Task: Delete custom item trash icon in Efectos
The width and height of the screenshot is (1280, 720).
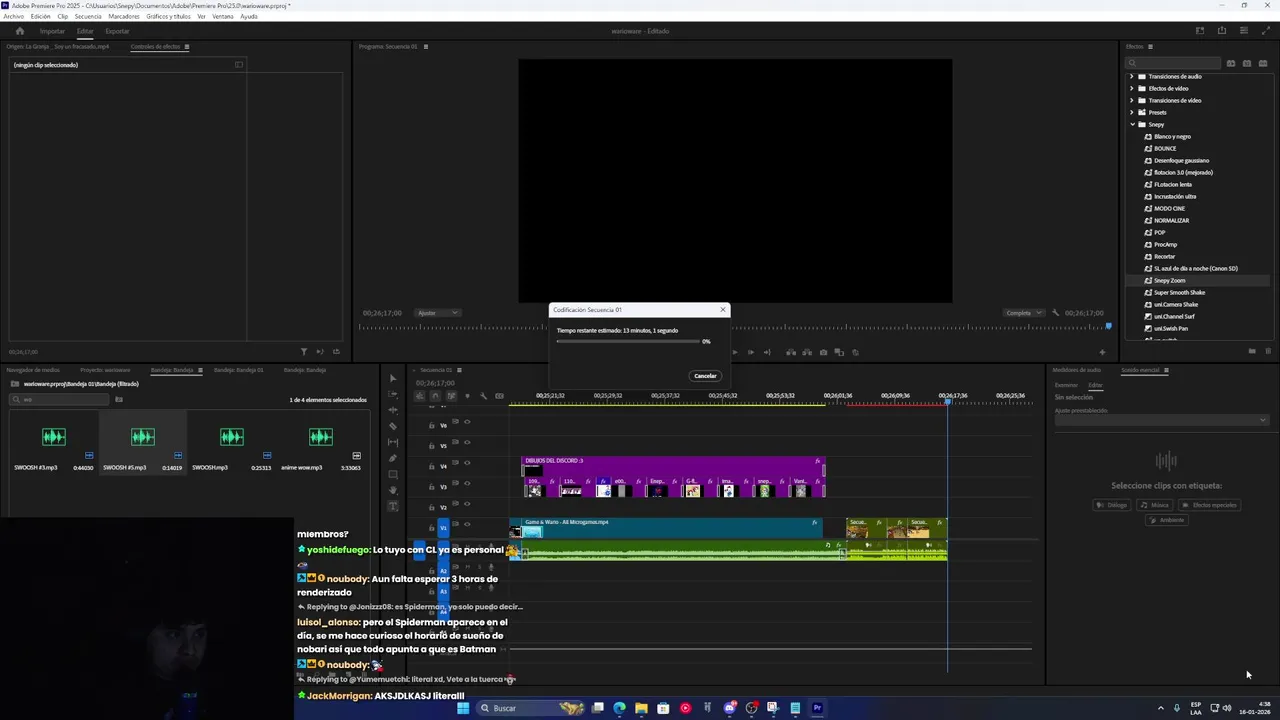Action: (x=1268, y=351)
